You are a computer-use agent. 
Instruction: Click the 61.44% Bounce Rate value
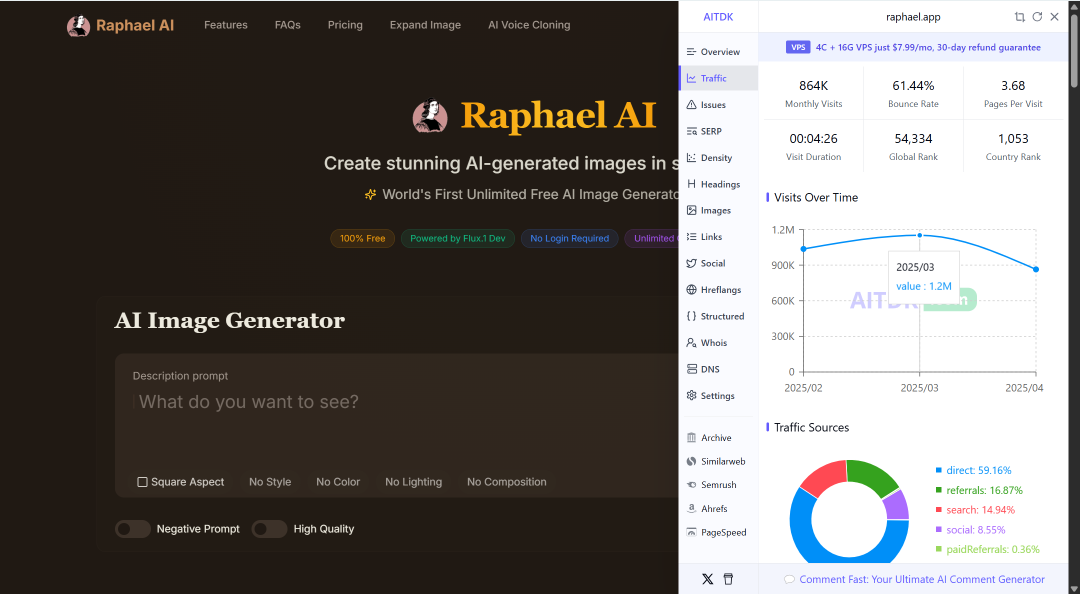pos(913,85)
